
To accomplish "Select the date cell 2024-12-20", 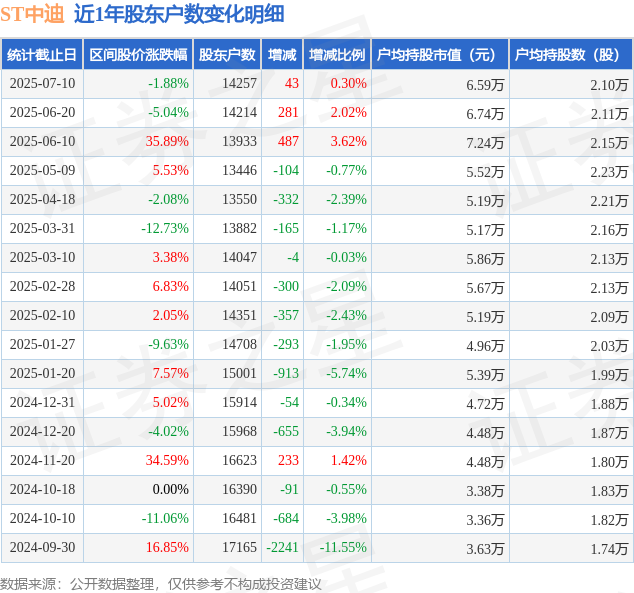I will 42,431.
